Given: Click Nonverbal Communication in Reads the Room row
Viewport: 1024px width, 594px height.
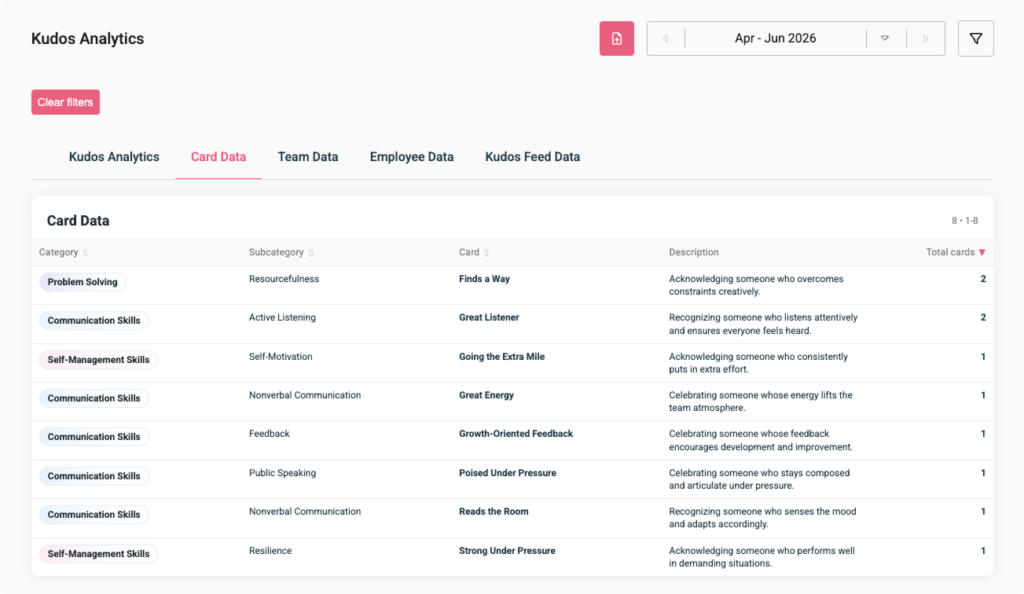Looking at the screenshot, I should [x=305, y=511].
